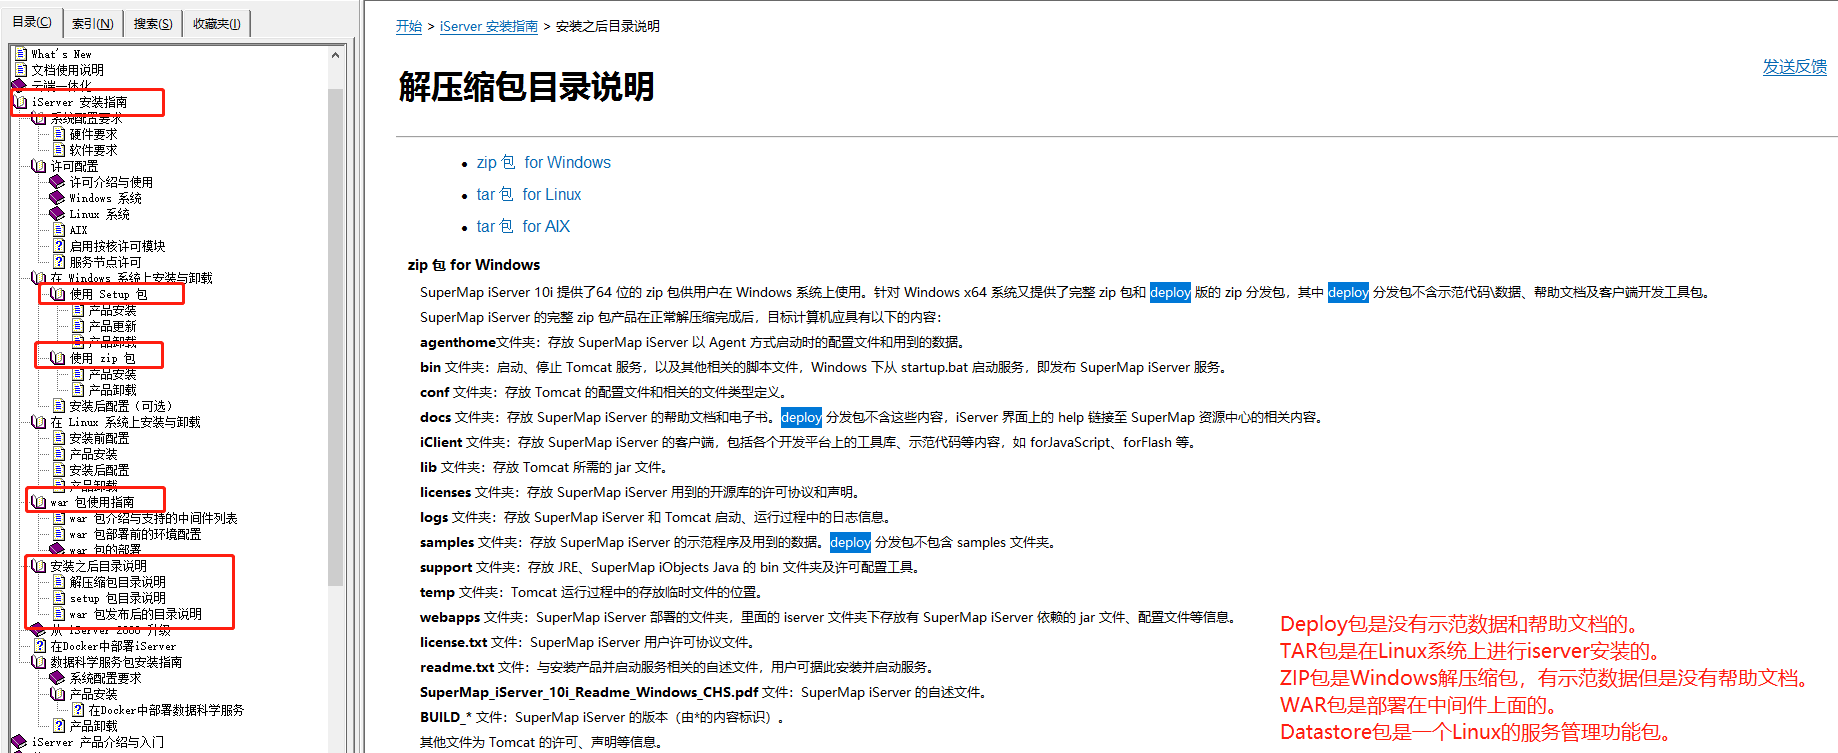1838x753 pixels.
Task: Click the bold license.txt file name
Action: (454, 642)
